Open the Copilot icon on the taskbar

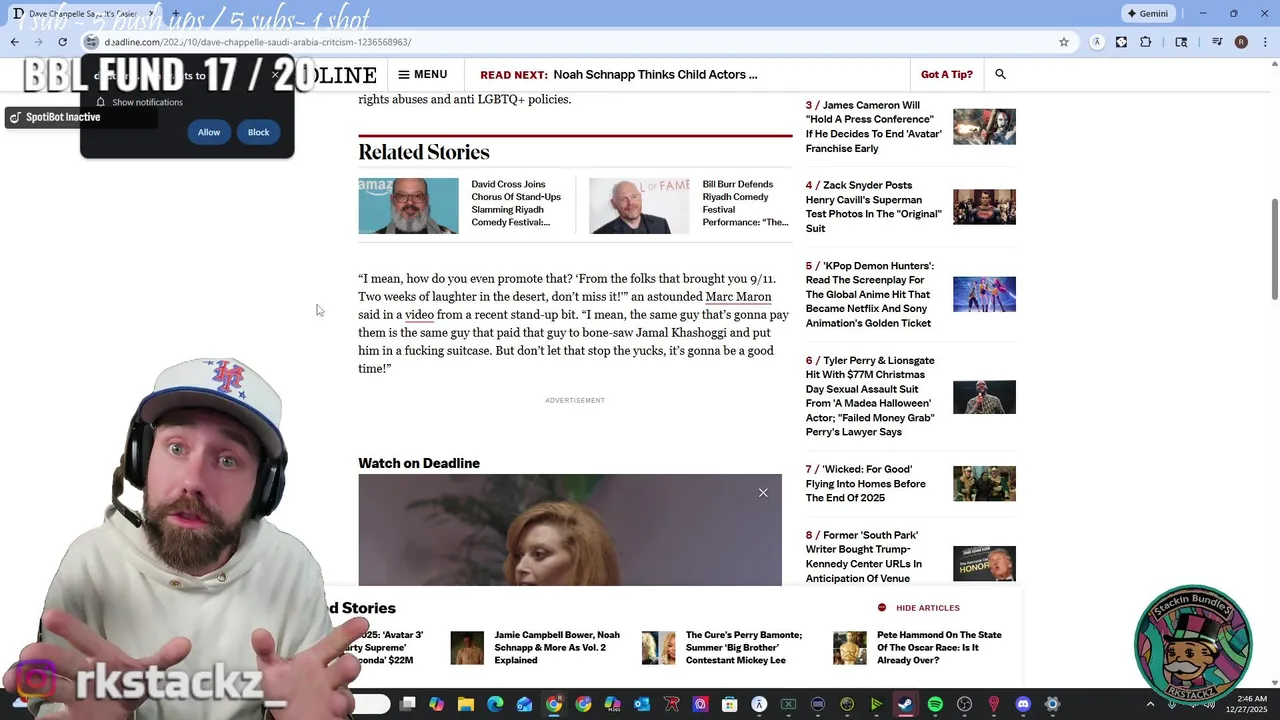click(x=436, y=704)
